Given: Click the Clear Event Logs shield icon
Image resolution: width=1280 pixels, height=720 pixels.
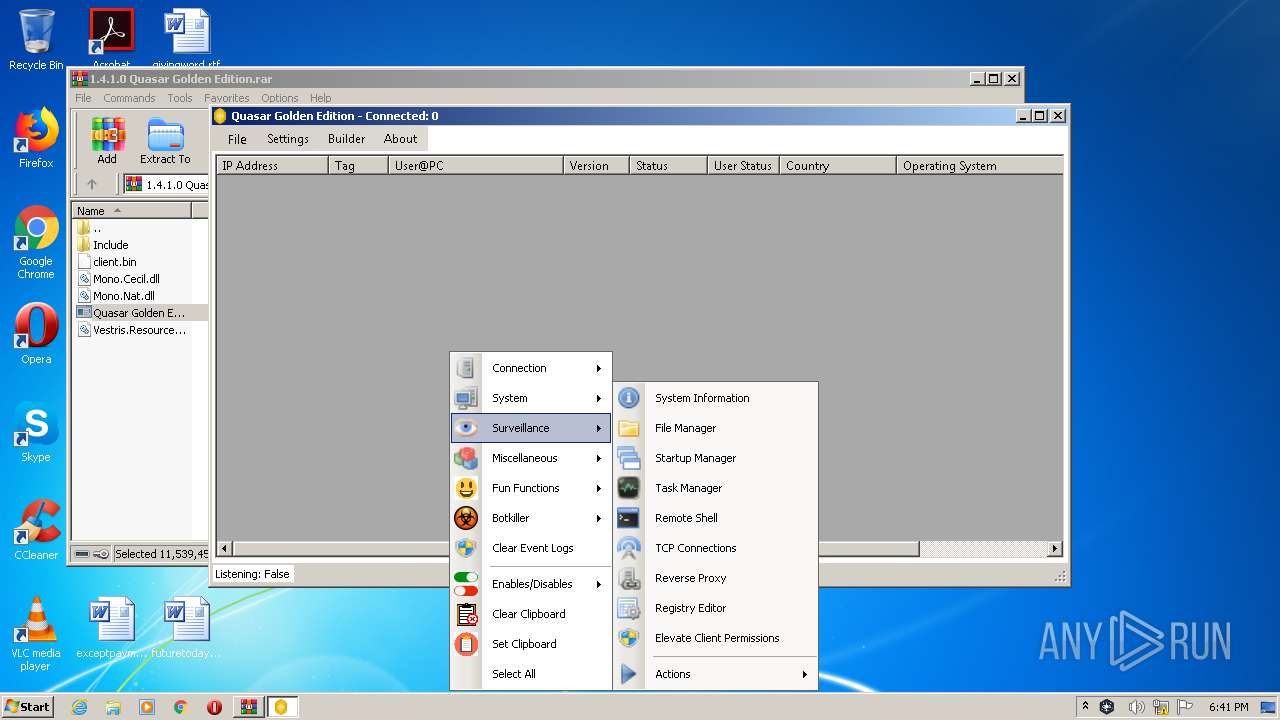Looking at the screenshot, I should click(x=466, y=548).
